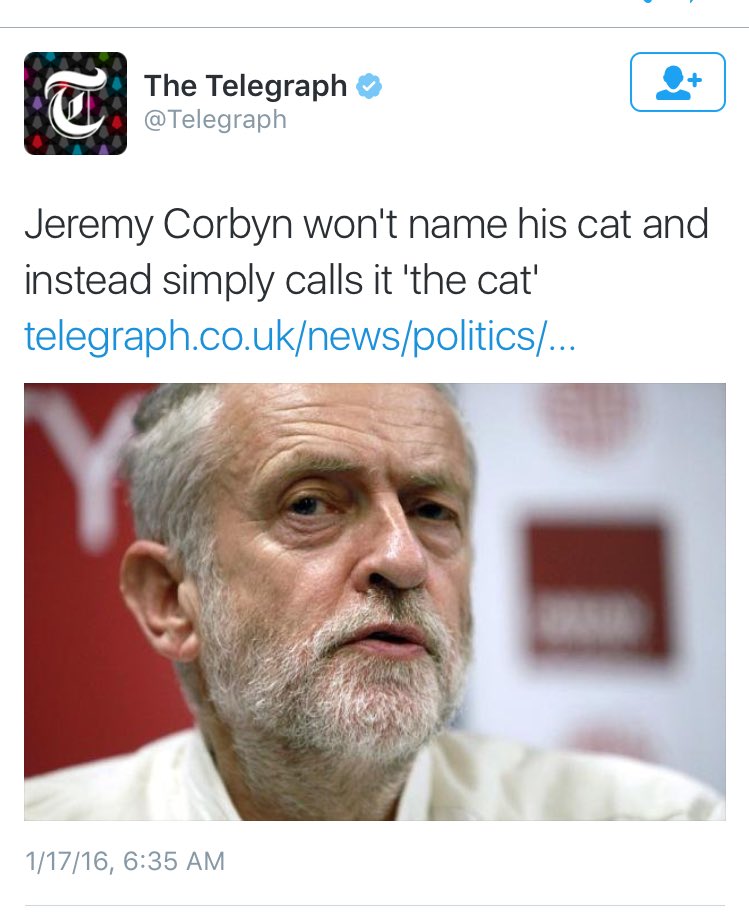Click the '6:35 AM' time text

click(x=175, y=861)
